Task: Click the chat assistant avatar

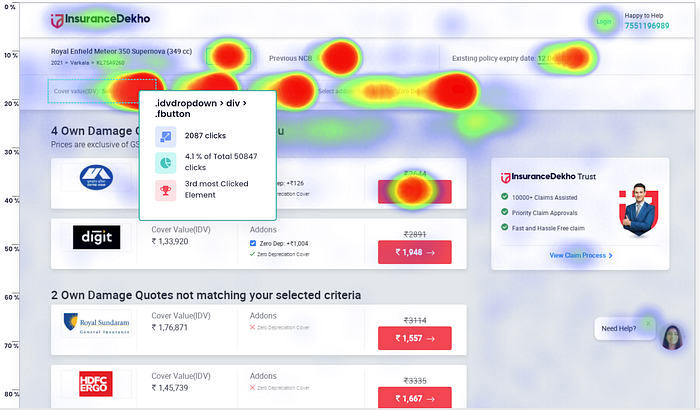Action: point(672,338)
